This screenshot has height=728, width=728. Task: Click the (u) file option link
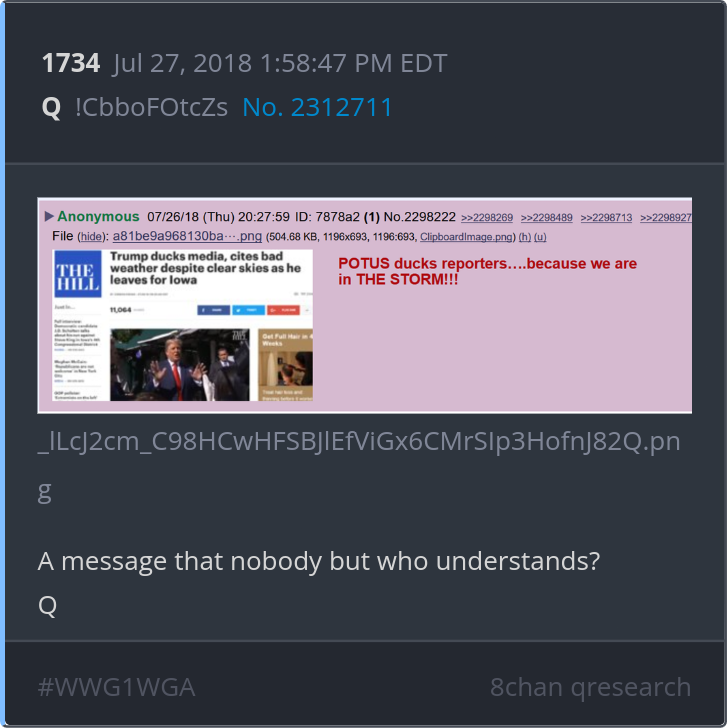(x=540, y=237)
